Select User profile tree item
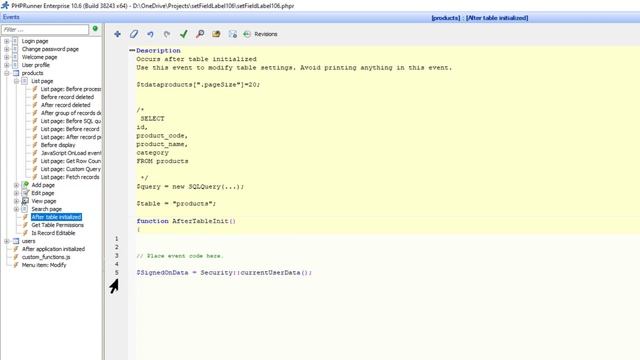Viewport: 640px width, 360px height. point(36,65)
